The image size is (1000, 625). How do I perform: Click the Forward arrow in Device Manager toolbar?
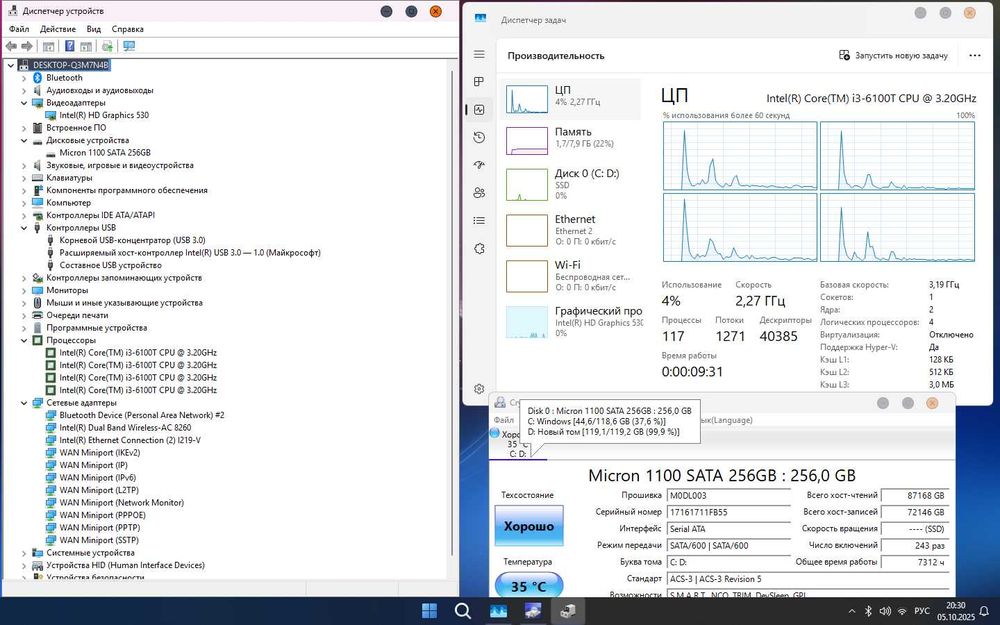27,46
